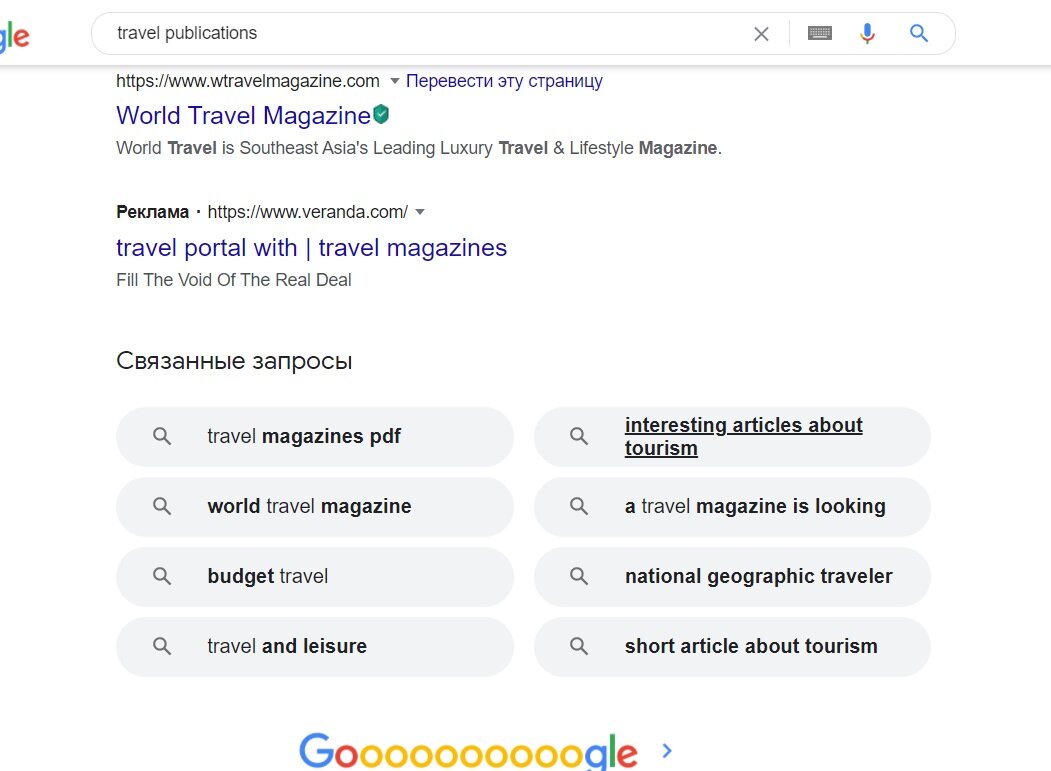1051x771 pixels.
Task: Go to next results page via chevron arrow
Action: coord(667,751)
